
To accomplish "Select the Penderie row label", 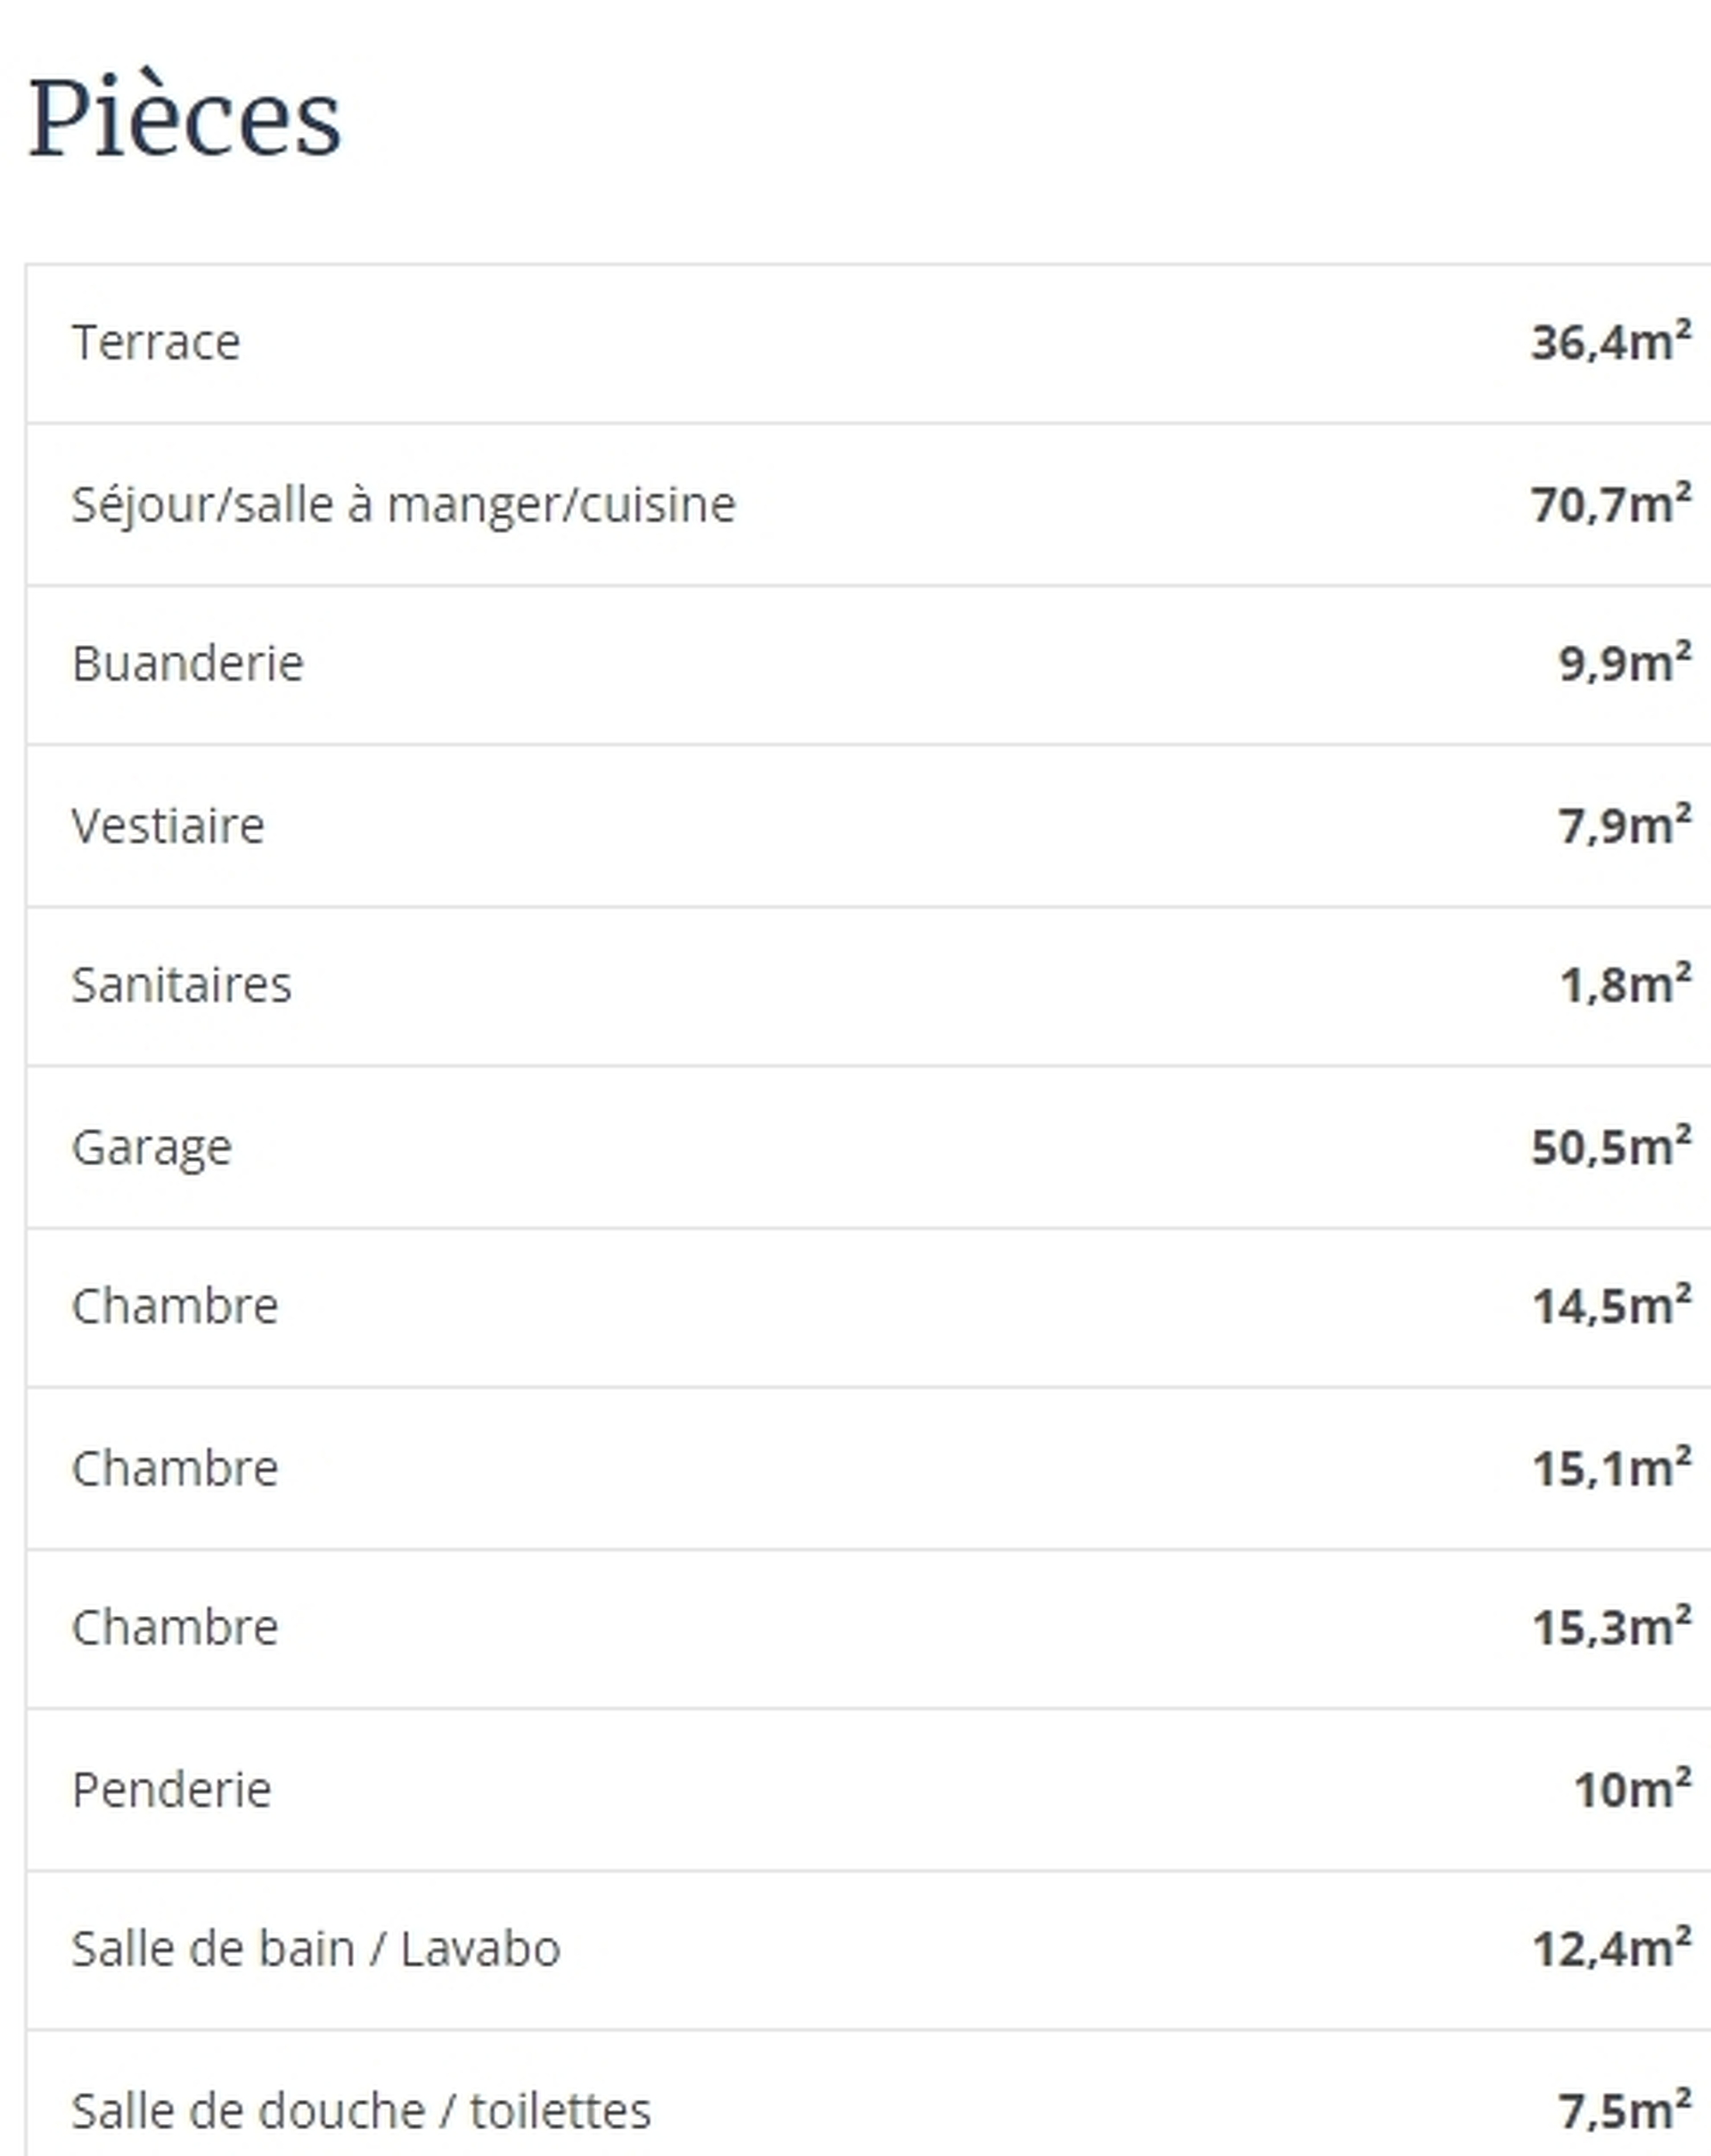I will pyautogui.click(x=171, y=1790).
